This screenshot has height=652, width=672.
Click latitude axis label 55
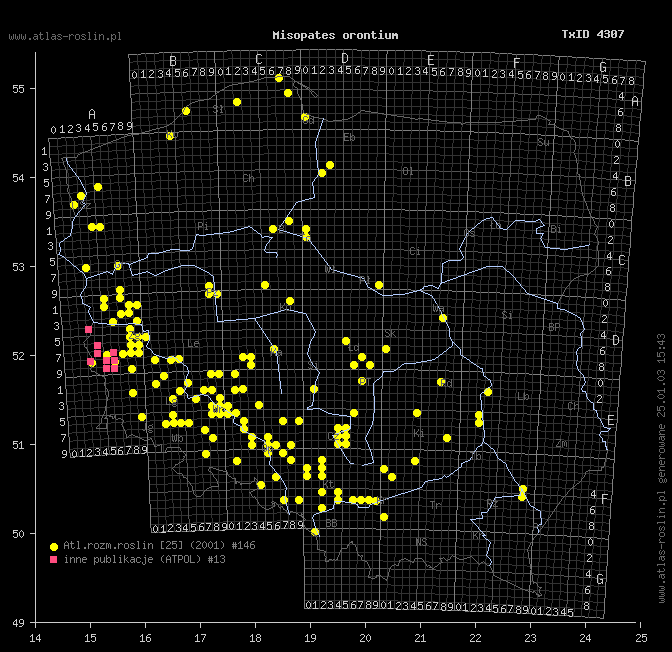click(18, 89)
